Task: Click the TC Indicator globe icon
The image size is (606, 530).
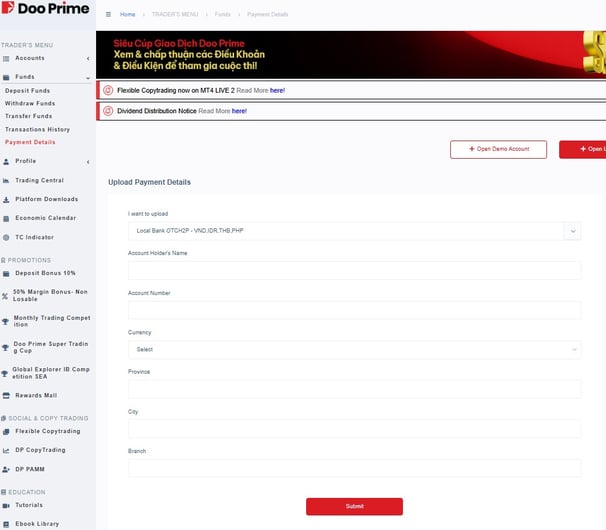Action: pos(6,237)
